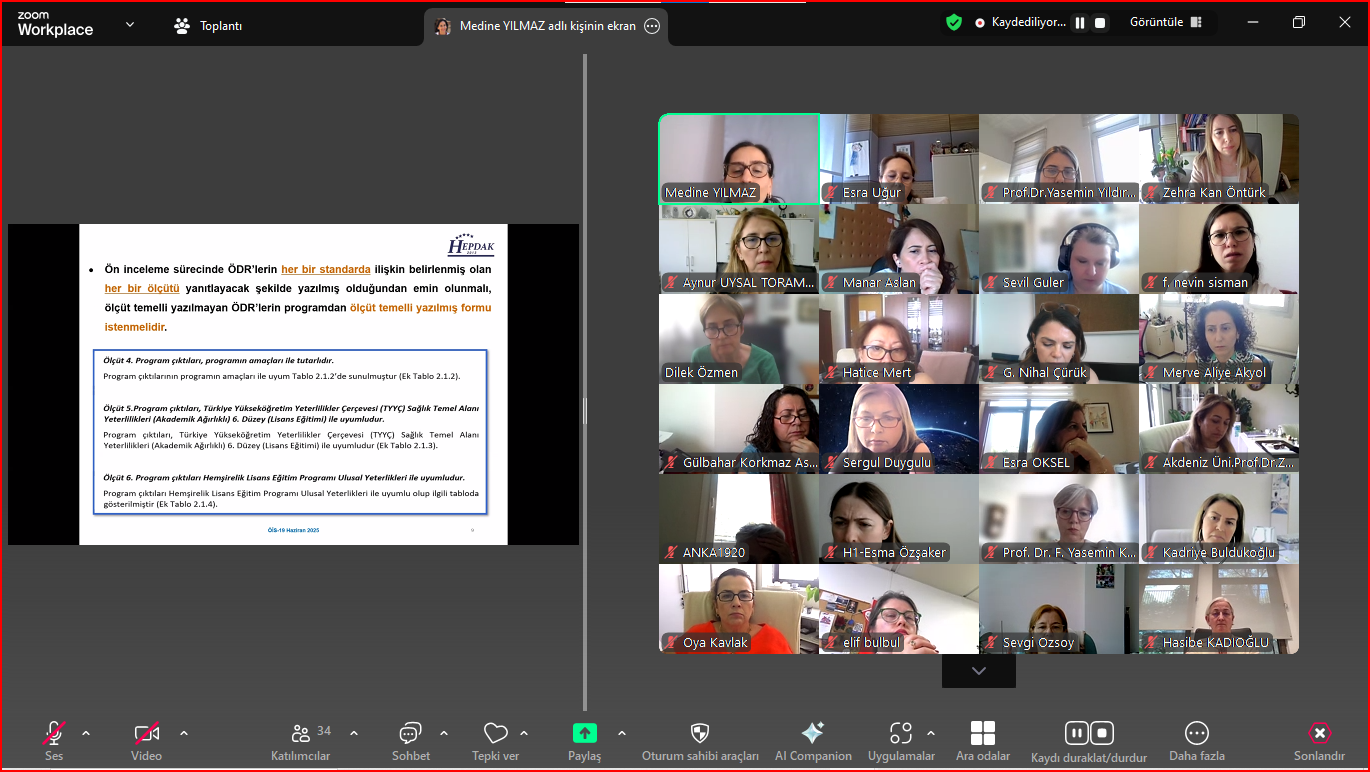This screenshot has height=772, width=1370.
Task: Turn on camera with Video button
Action: point(147,734)
